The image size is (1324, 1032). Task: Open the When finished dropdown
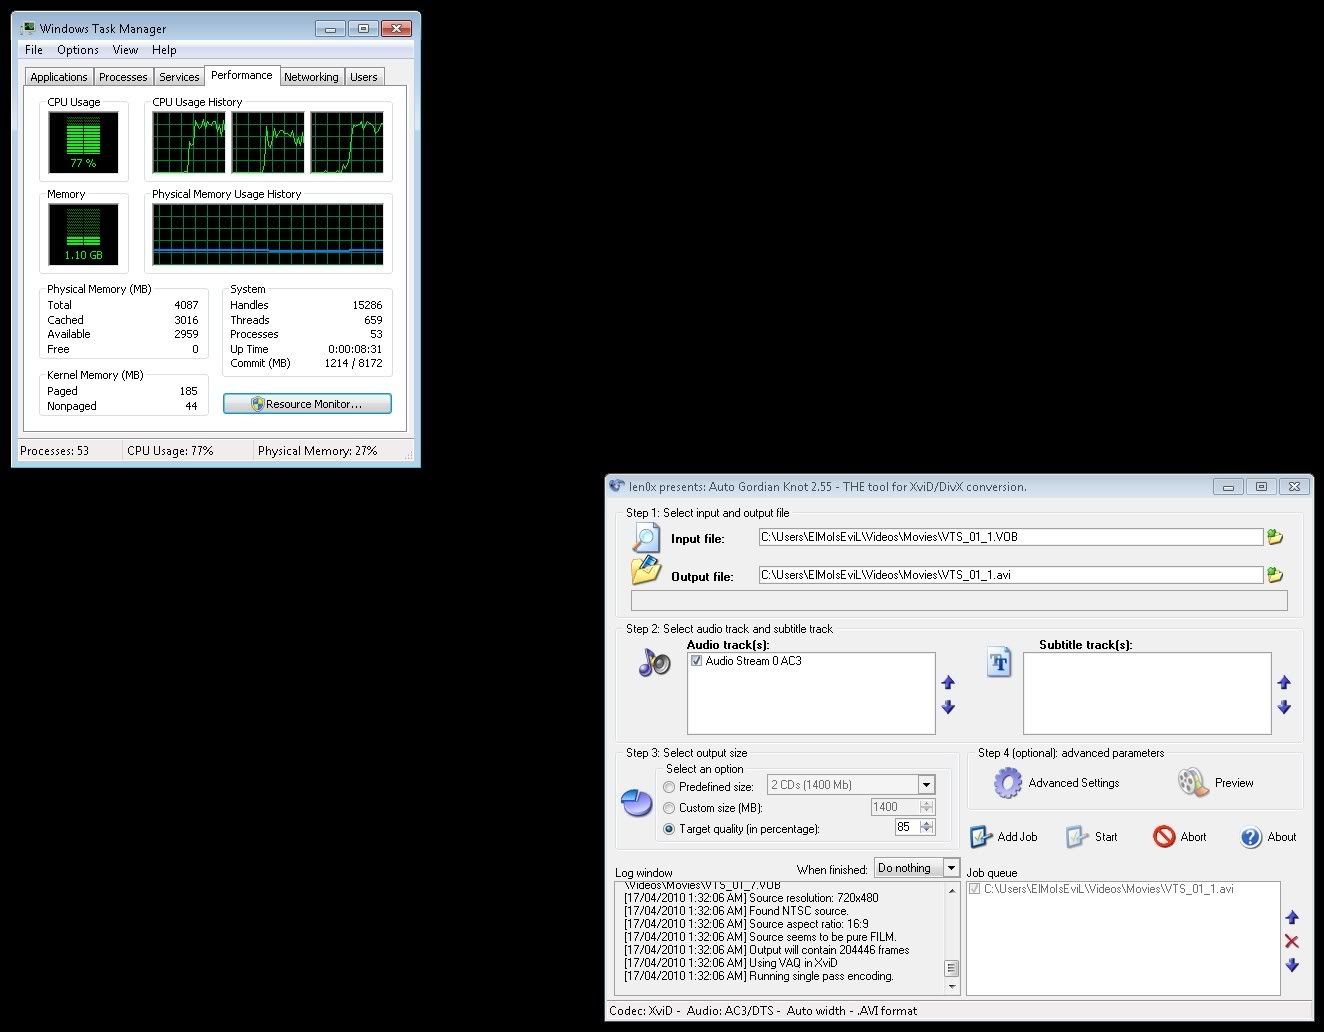[951, 868]
